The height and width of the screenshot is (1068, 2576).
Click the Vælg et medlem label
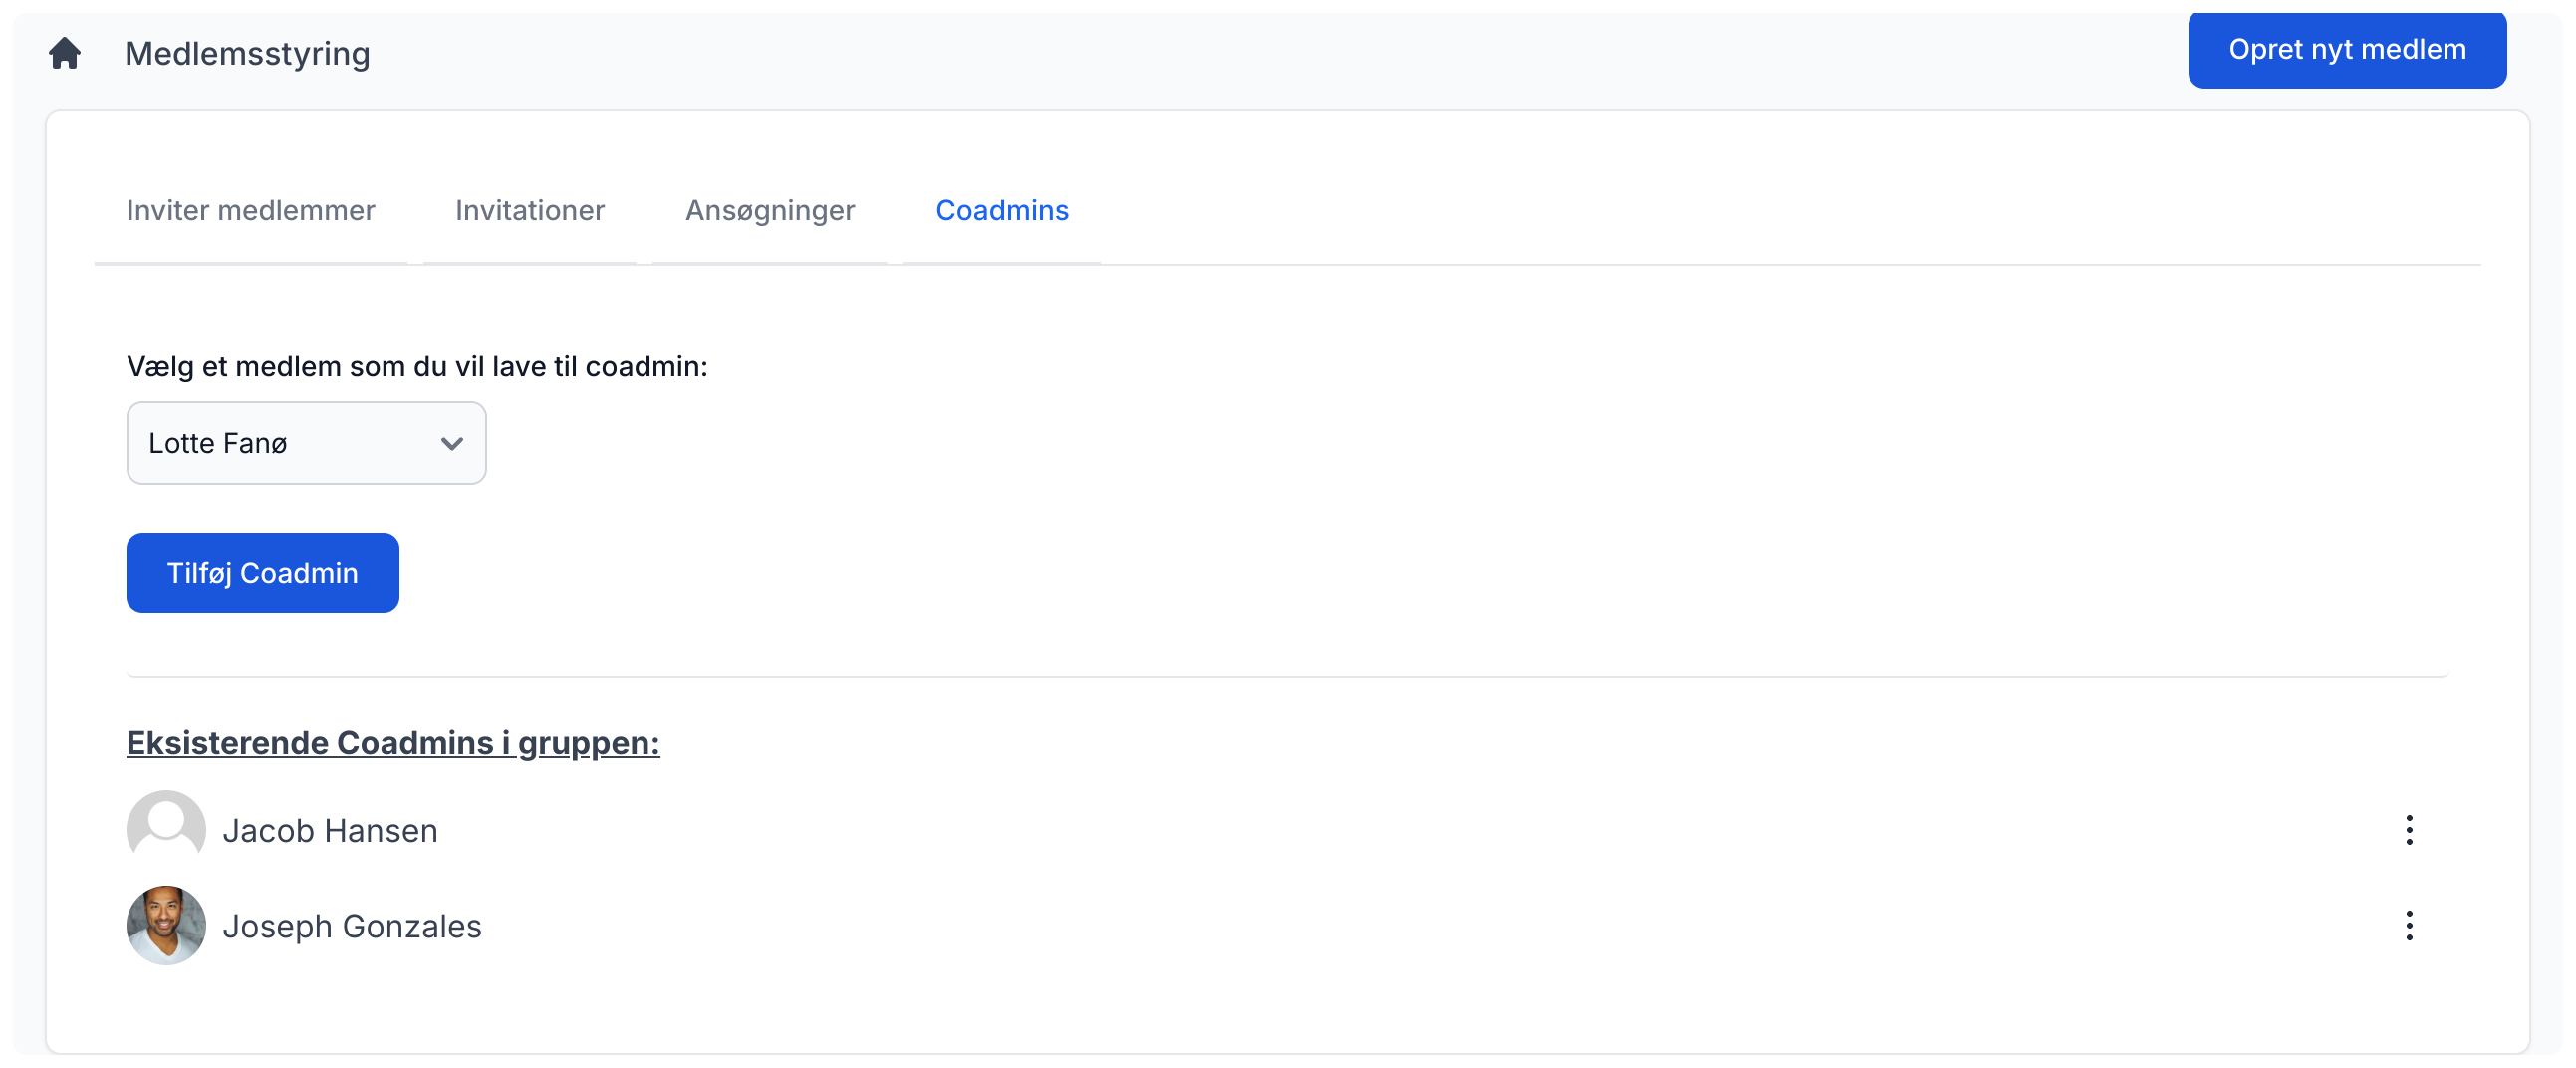[417, 366]
